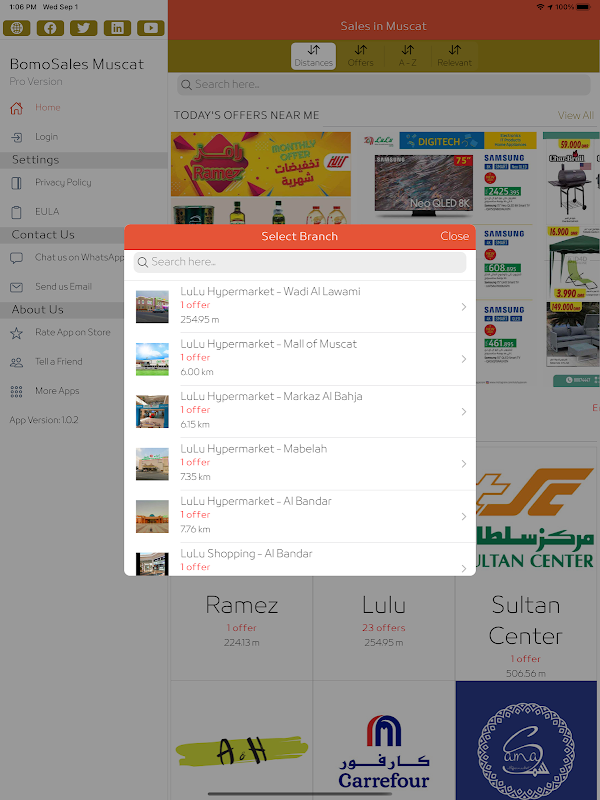Click the Privacy Policy document icon
Image resolution: width=600 pixels, height=800 pixels.
tap(16, 183)
